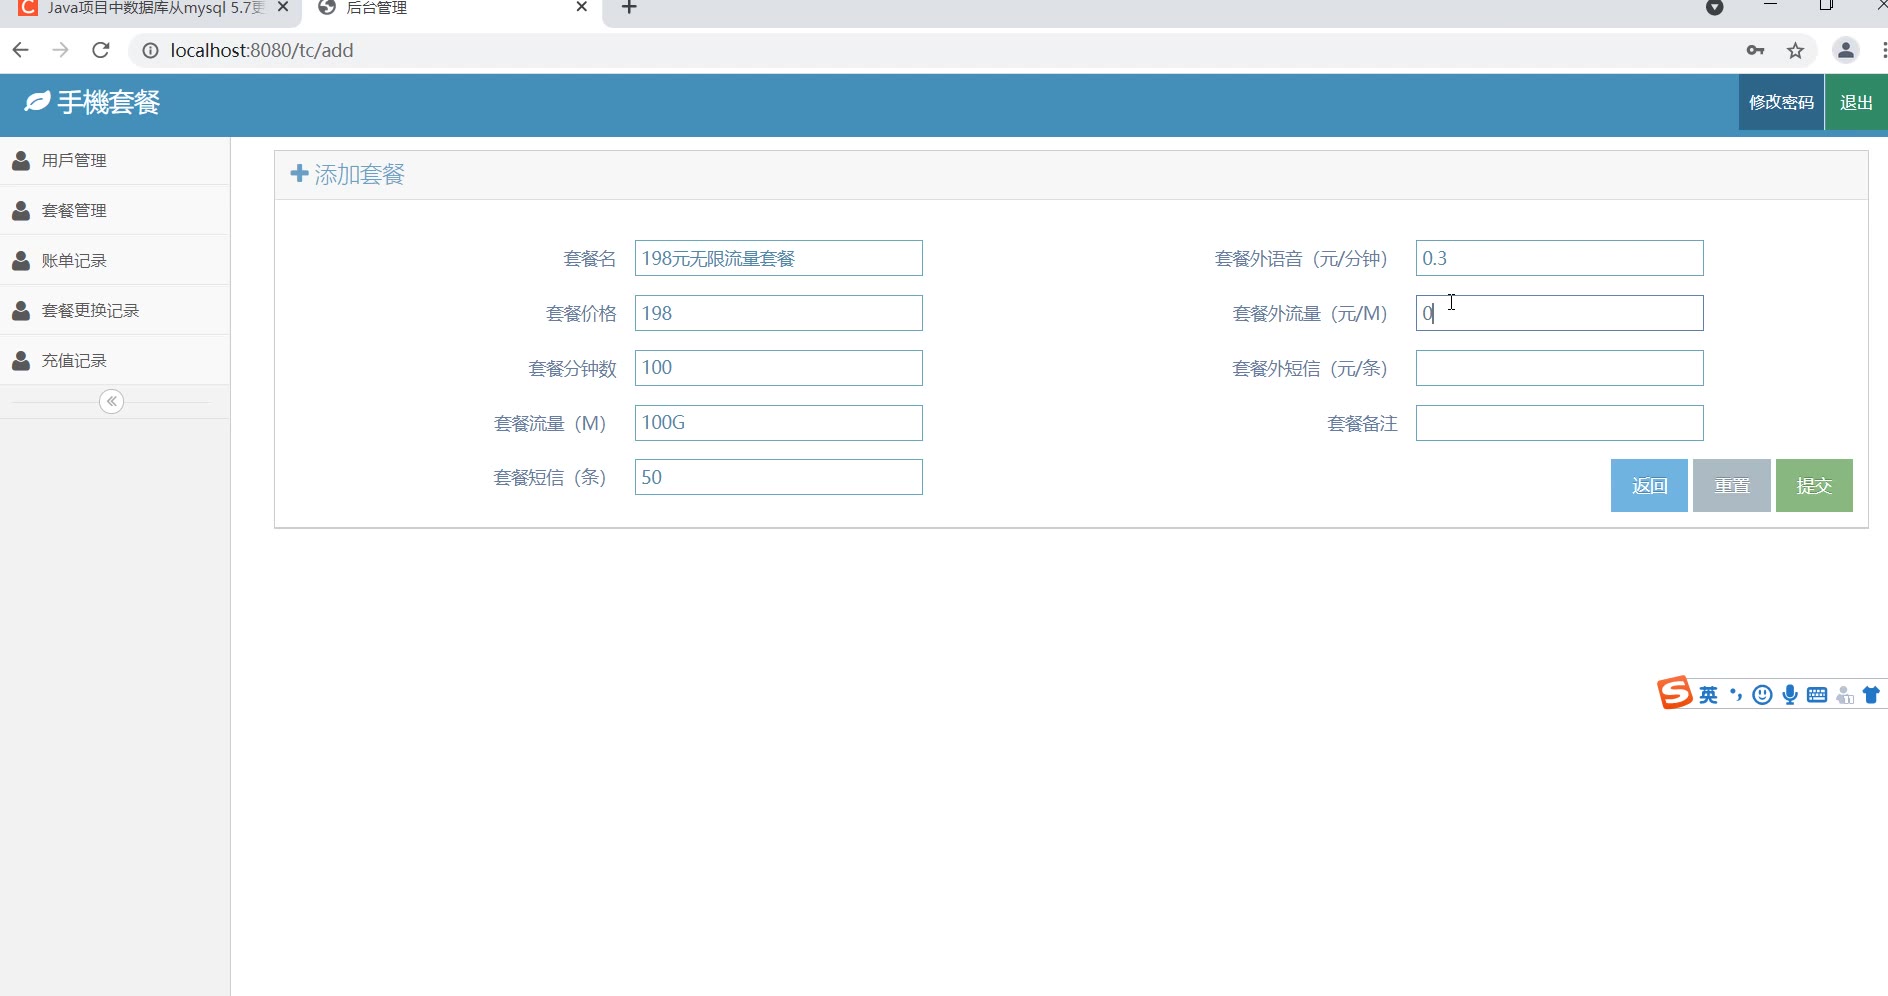The height and width of the screenshot is (996, 1888).
Task: Click the 添加套餐 panel heading
Action: pos(359,175)
